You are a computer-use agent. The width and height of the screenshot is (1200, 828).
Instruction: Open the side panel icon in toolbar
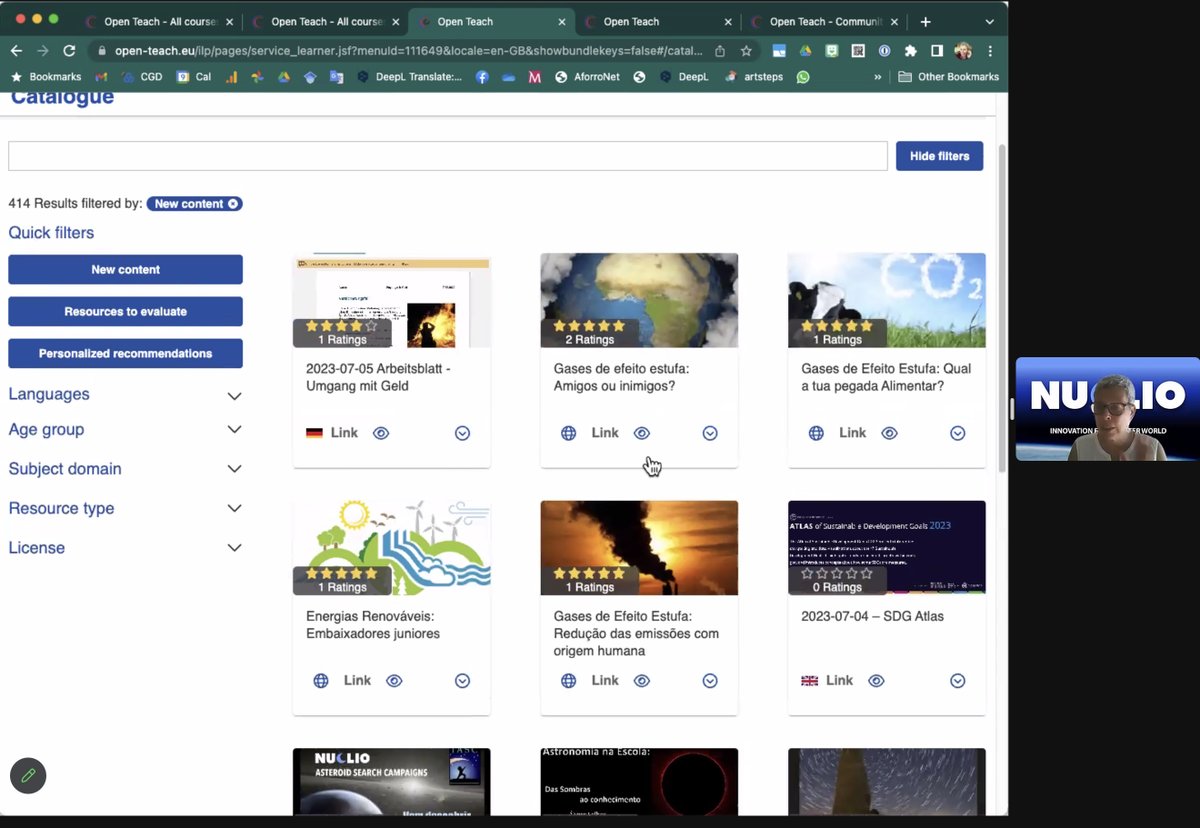[x=936, y=51]
